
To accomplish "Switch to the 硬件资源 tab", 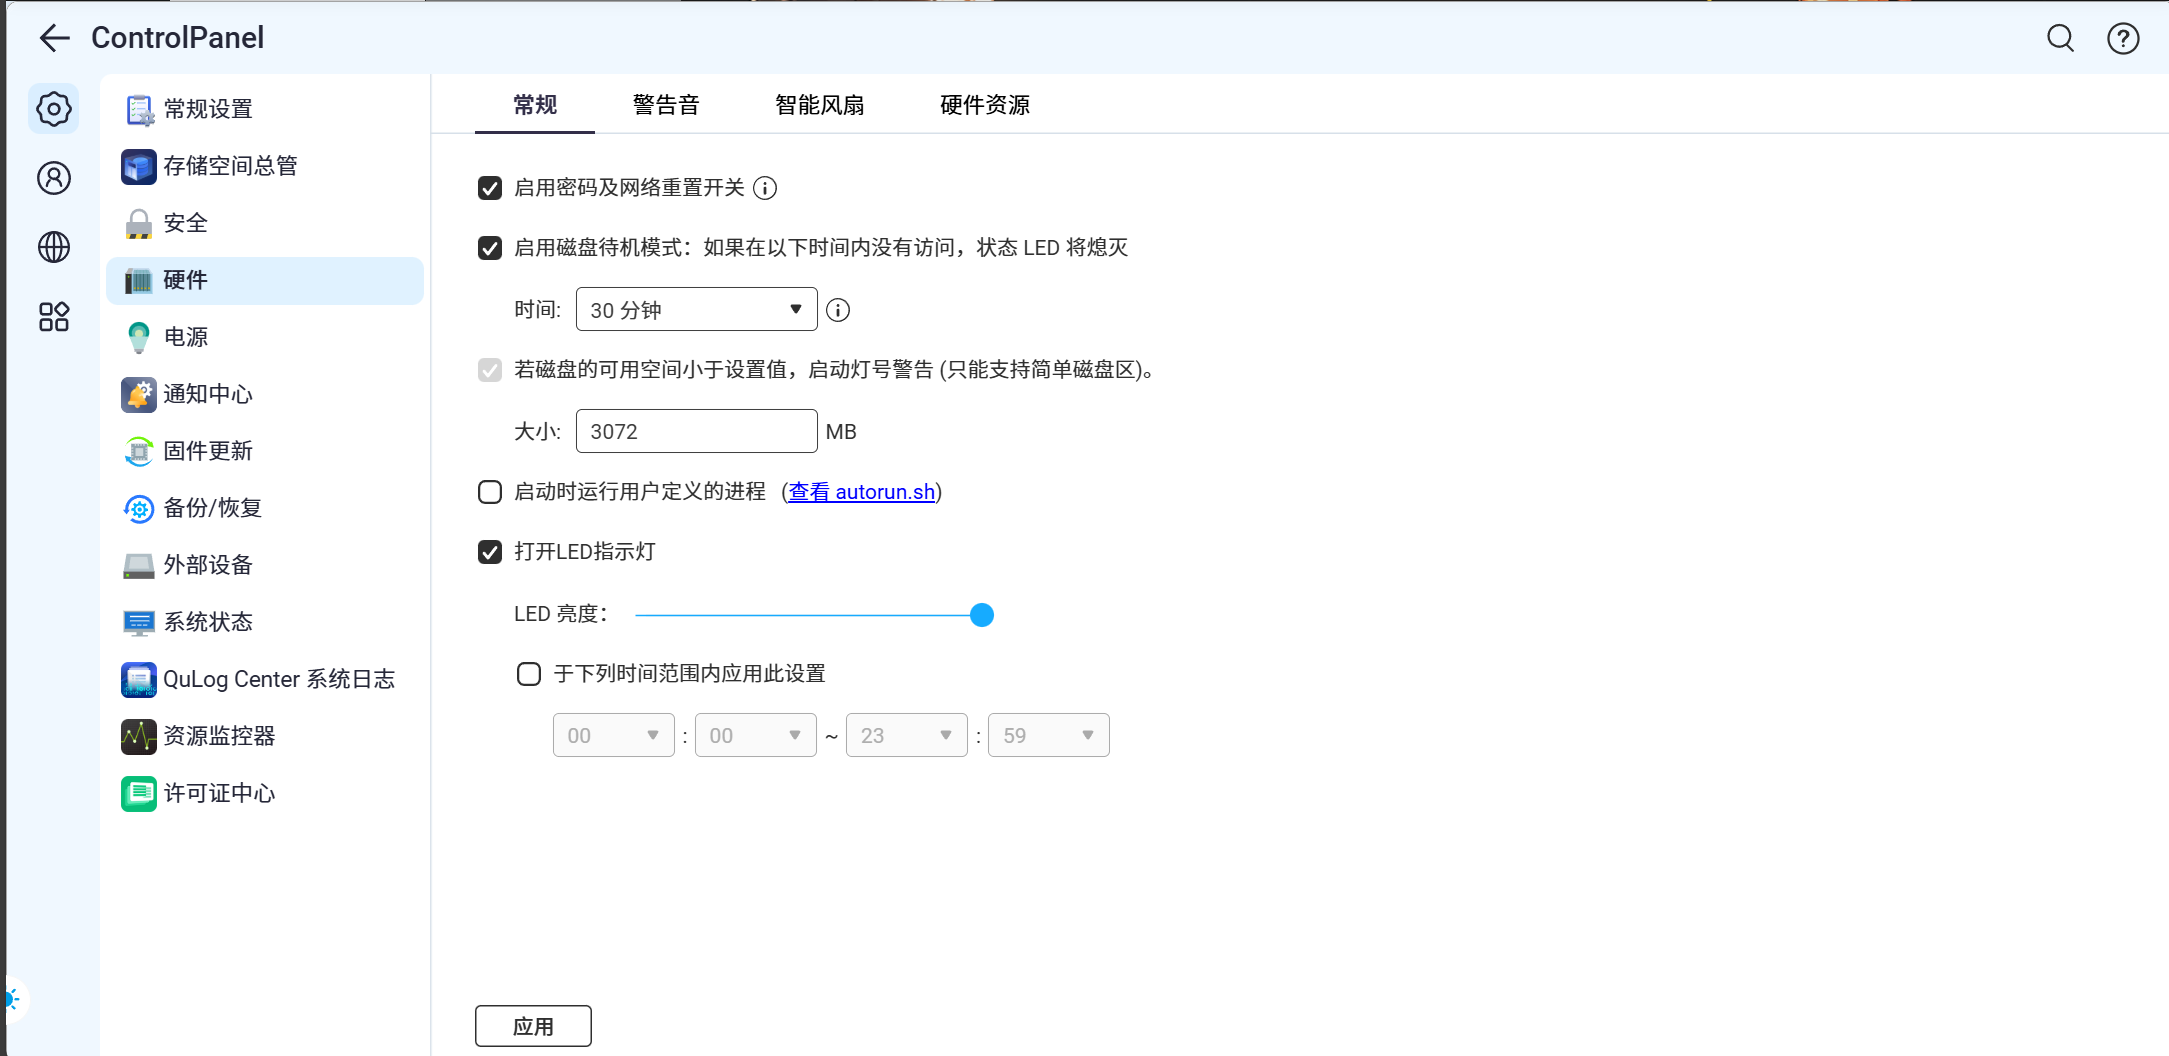I will pyautogui.click(x=984, y=105).
